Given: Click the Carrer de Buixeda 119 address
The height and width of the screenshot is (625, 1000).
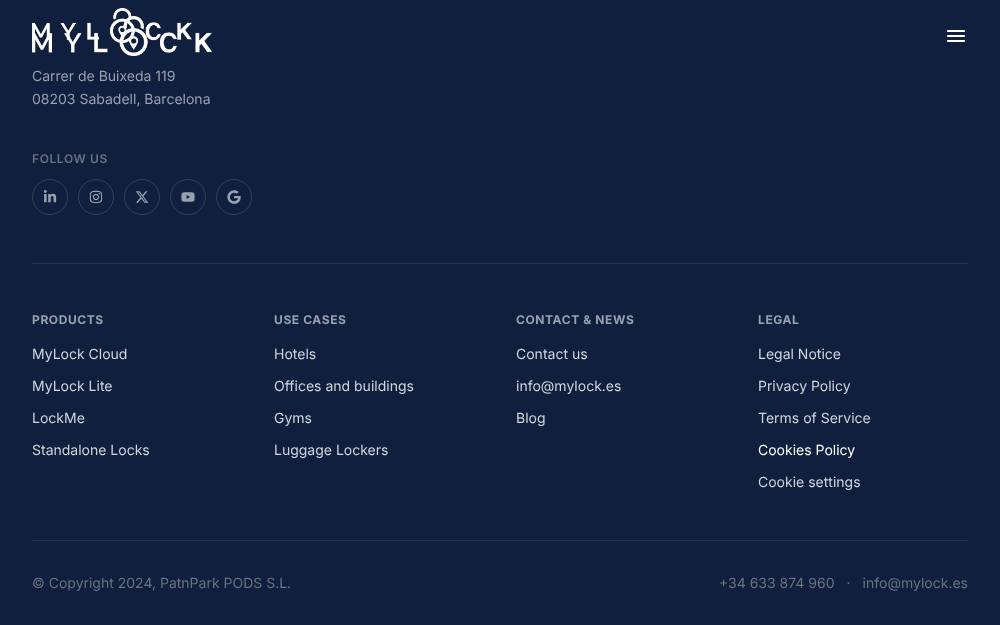Looking at the screenshot, I should pos(103,76).
